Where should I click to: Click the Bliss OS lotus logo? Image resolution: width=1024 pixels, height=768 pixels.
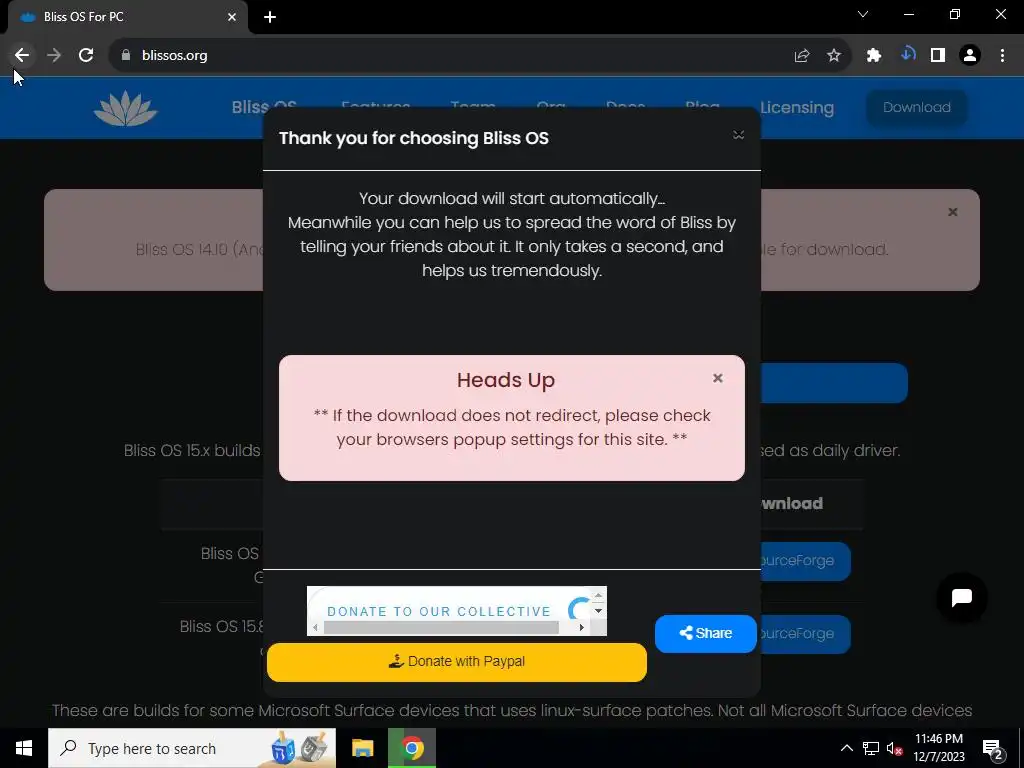125,108
